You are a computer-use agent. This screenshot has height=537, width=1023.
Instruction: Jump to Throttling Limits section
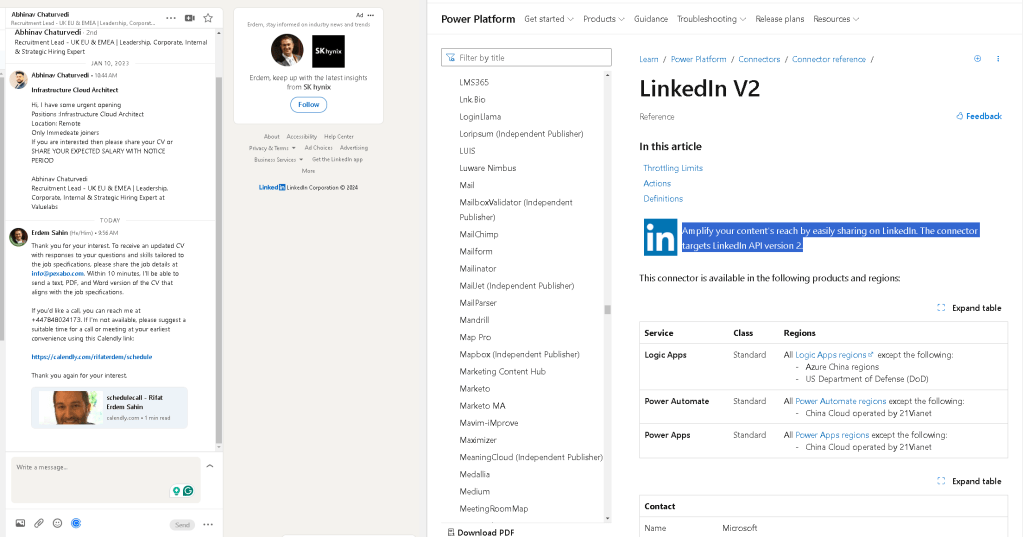[x=673, y=168]
